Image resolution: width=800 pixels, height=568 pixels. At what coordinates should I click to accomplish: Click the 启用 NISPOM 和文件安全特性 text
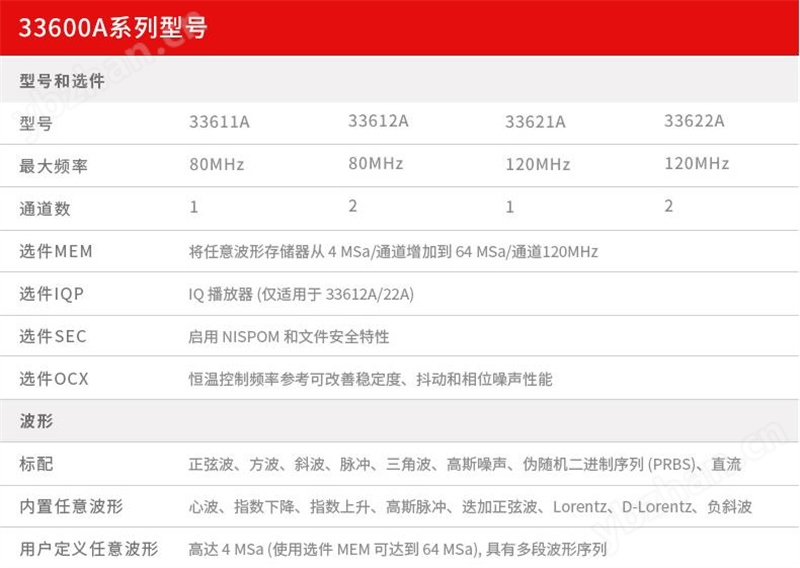click(x=289, y=337)
